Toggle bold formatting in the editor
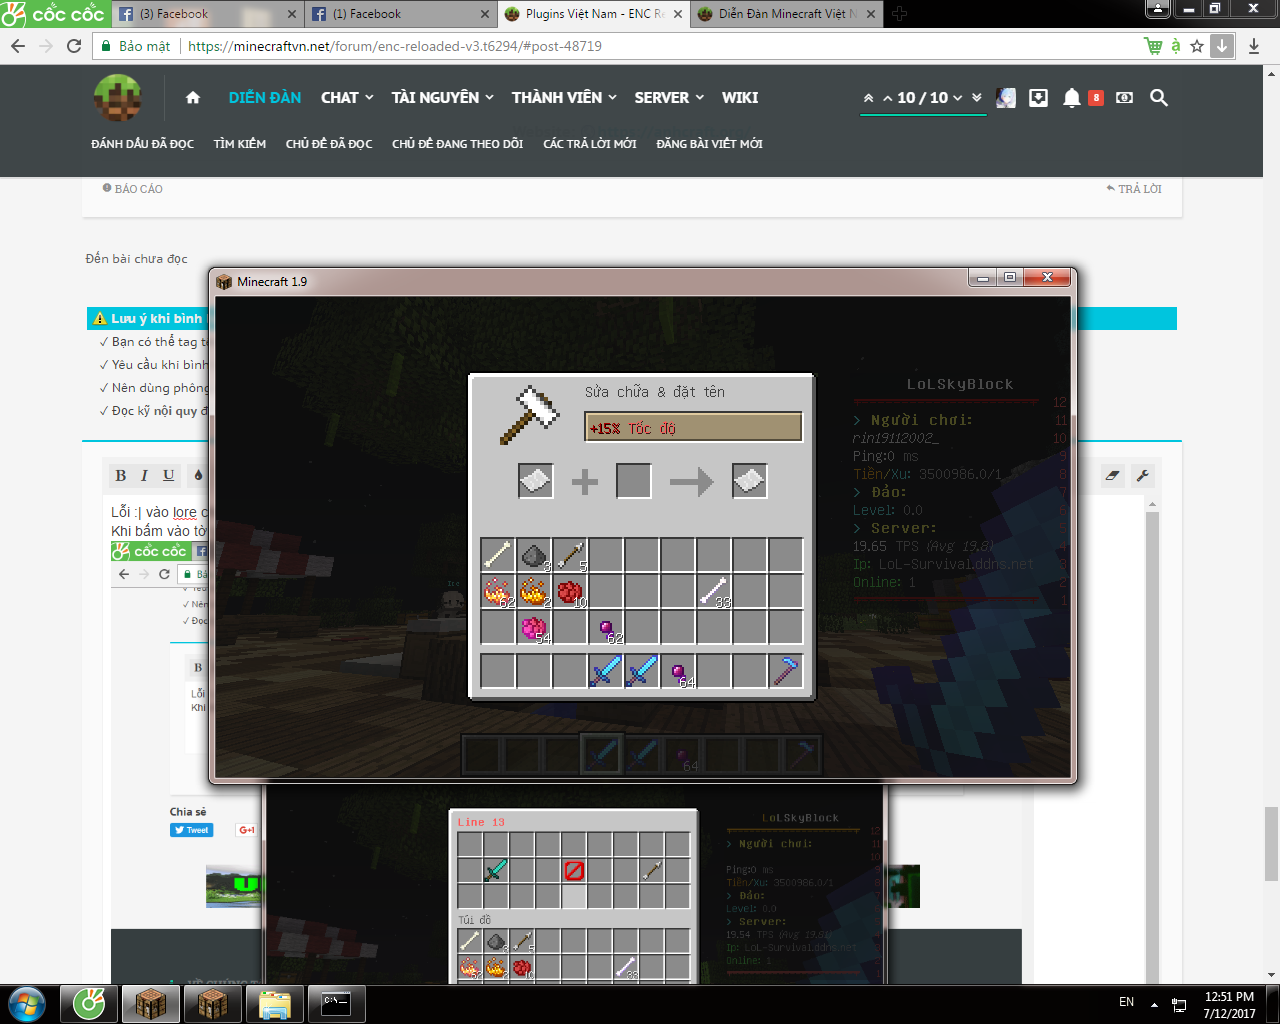 coord(121,476)
